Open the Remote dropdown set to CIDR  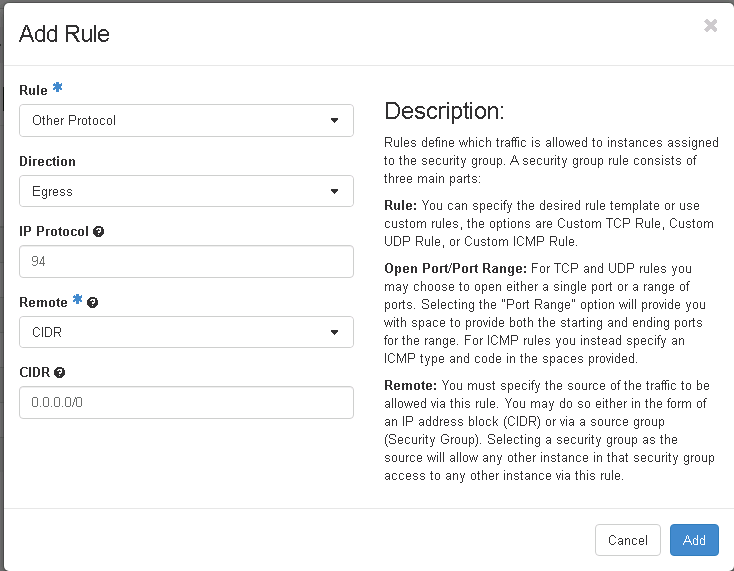tap(186, 332)
